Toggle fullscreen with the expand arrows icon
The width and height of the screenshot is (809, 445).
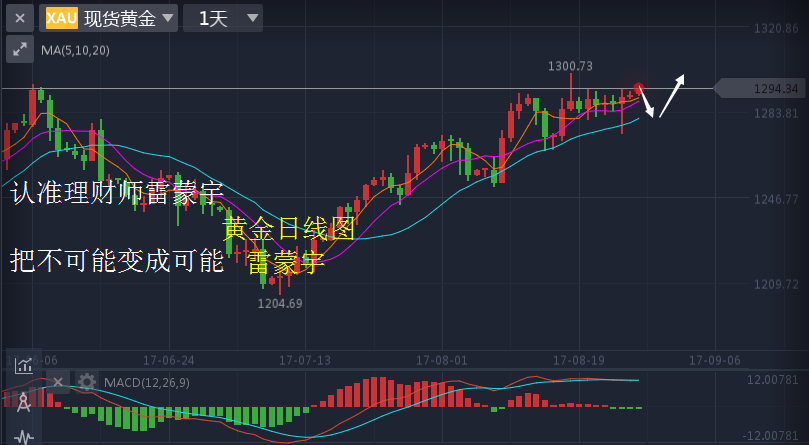20,49
